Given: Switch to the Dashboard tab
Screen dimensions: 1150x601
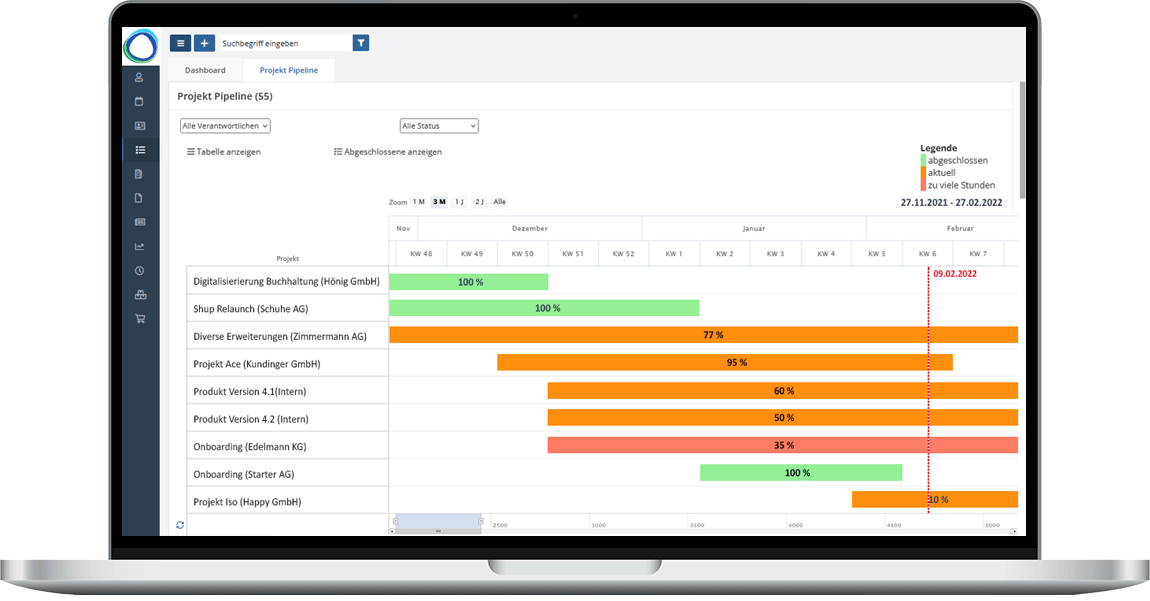Looking at the screenshot, I should click(205, 70).
